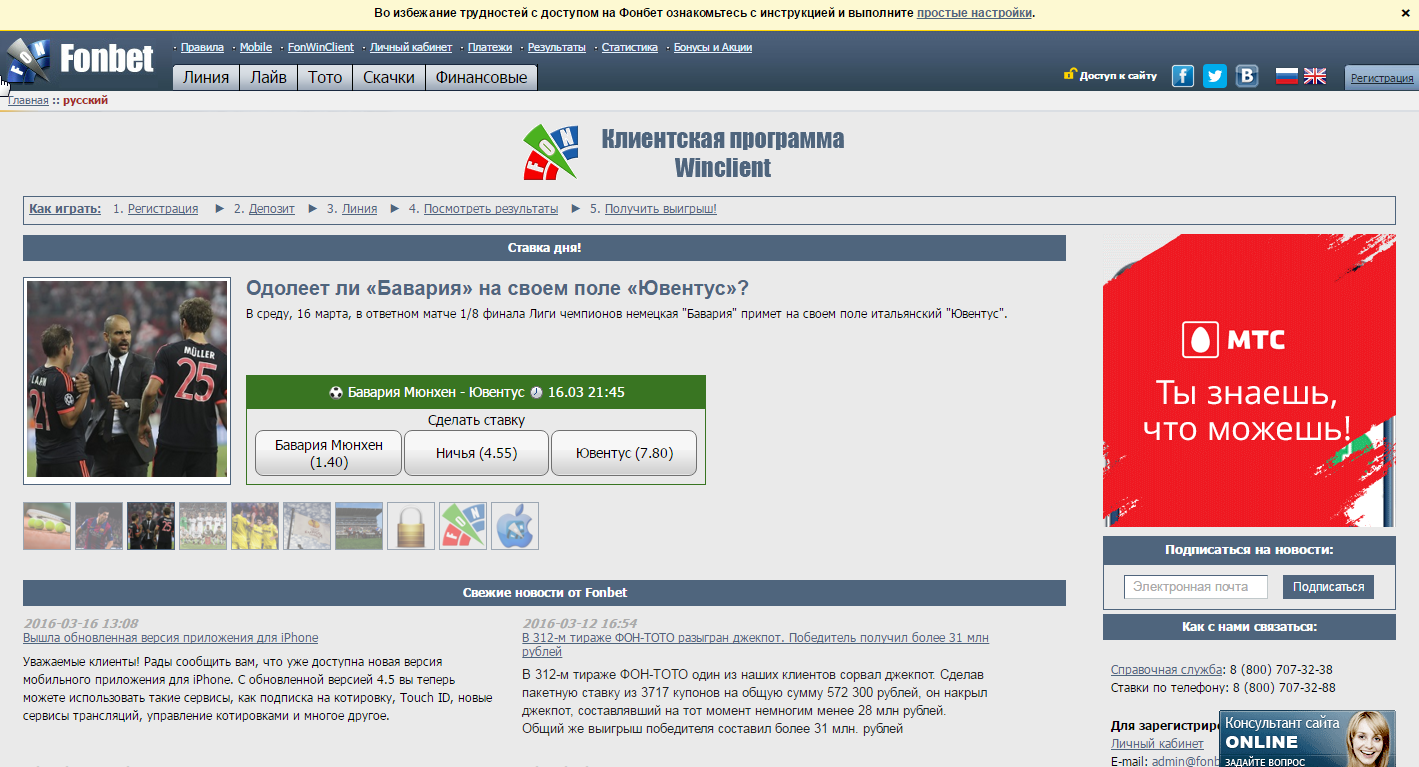Click the yellow unlocked padlock icon
Viewport: 1419px width, 767px height.
(1070, 74)
